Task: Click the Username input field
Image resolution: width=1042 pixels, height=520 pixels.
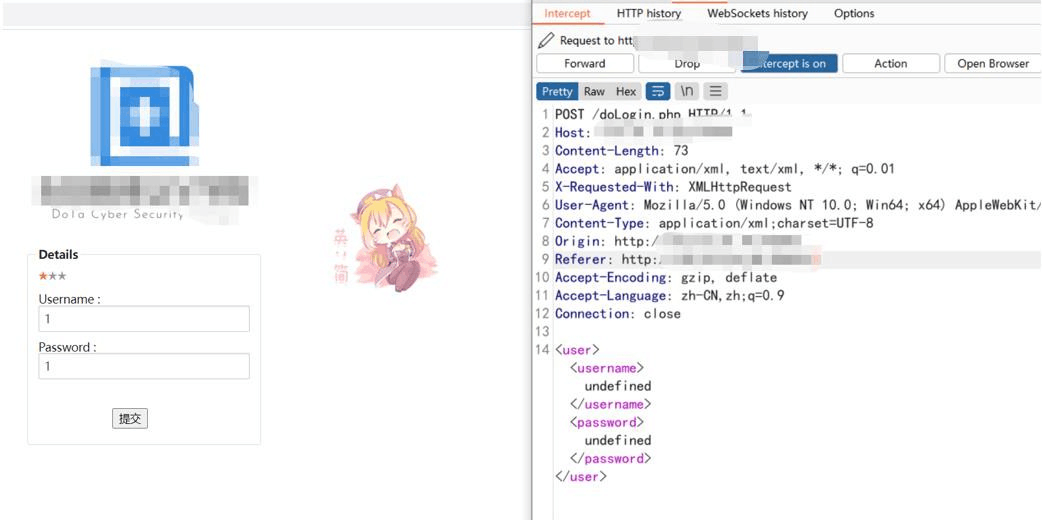Action: pos(144,319)
